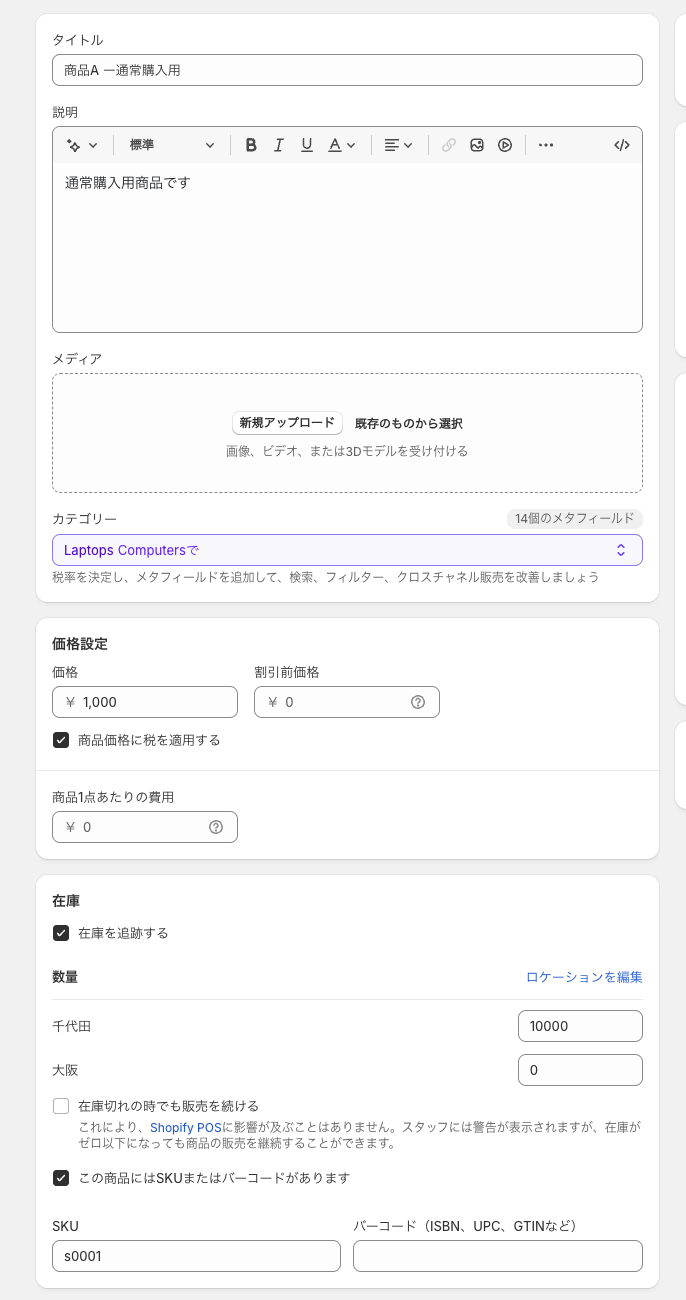
Task: Open the 標準 paragraph style dropdown
Action: click(x=171, y=145)
